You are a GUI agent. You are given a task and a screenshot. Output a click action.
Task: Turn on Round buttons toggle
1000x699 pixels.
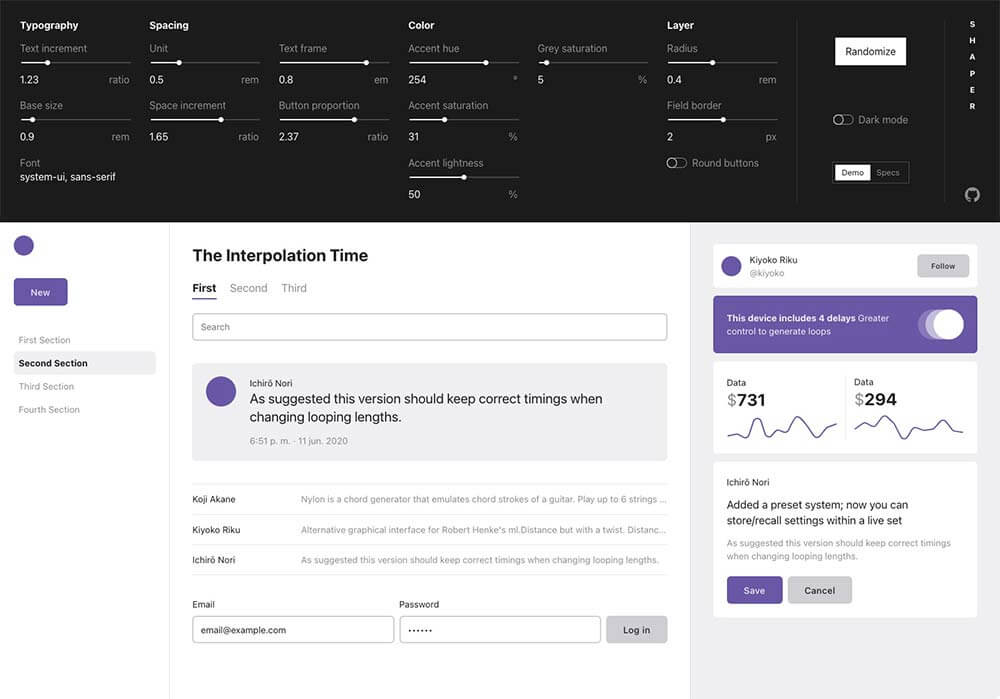677,163
